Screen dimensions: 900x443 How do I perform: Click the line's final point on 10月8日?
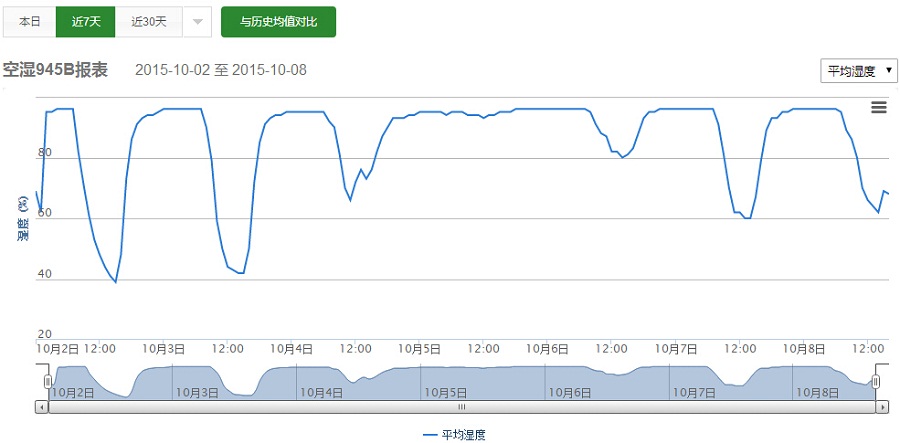tap(888, 193)
